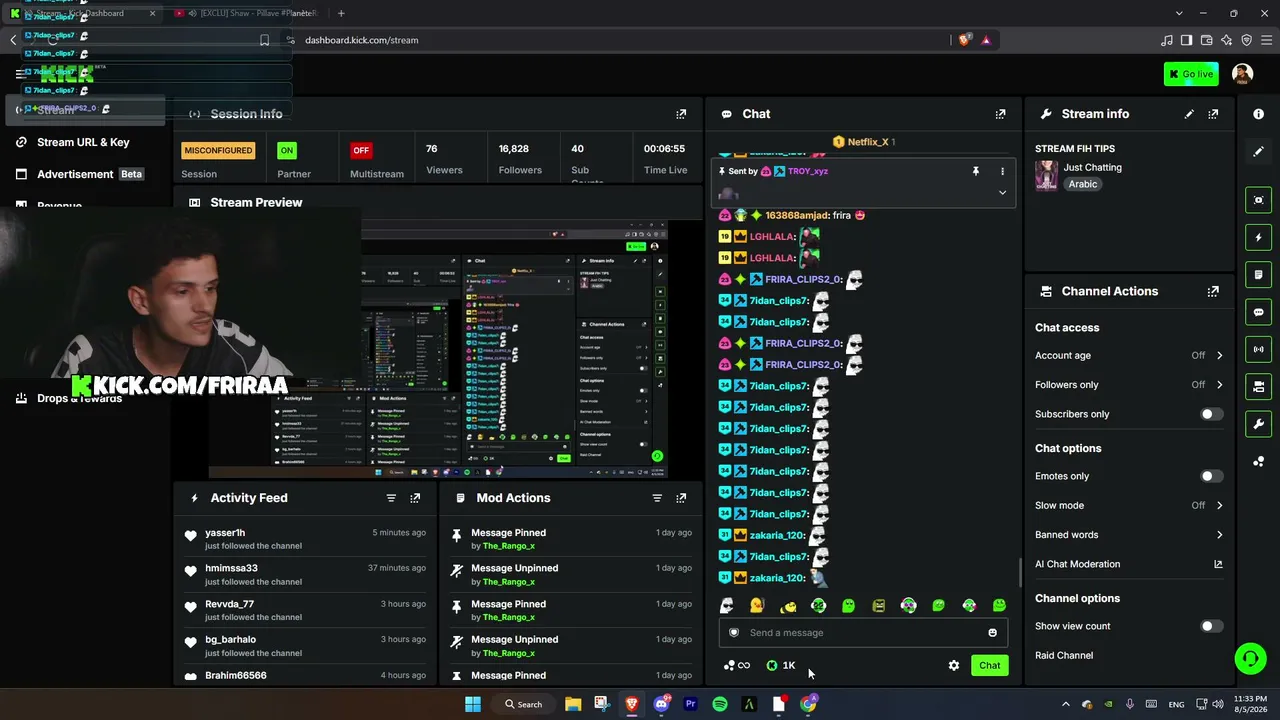The image size is (1280, 720).
Task: Open Windows taskbar Search
Action: pyautogui.click(x=523, y=704)
